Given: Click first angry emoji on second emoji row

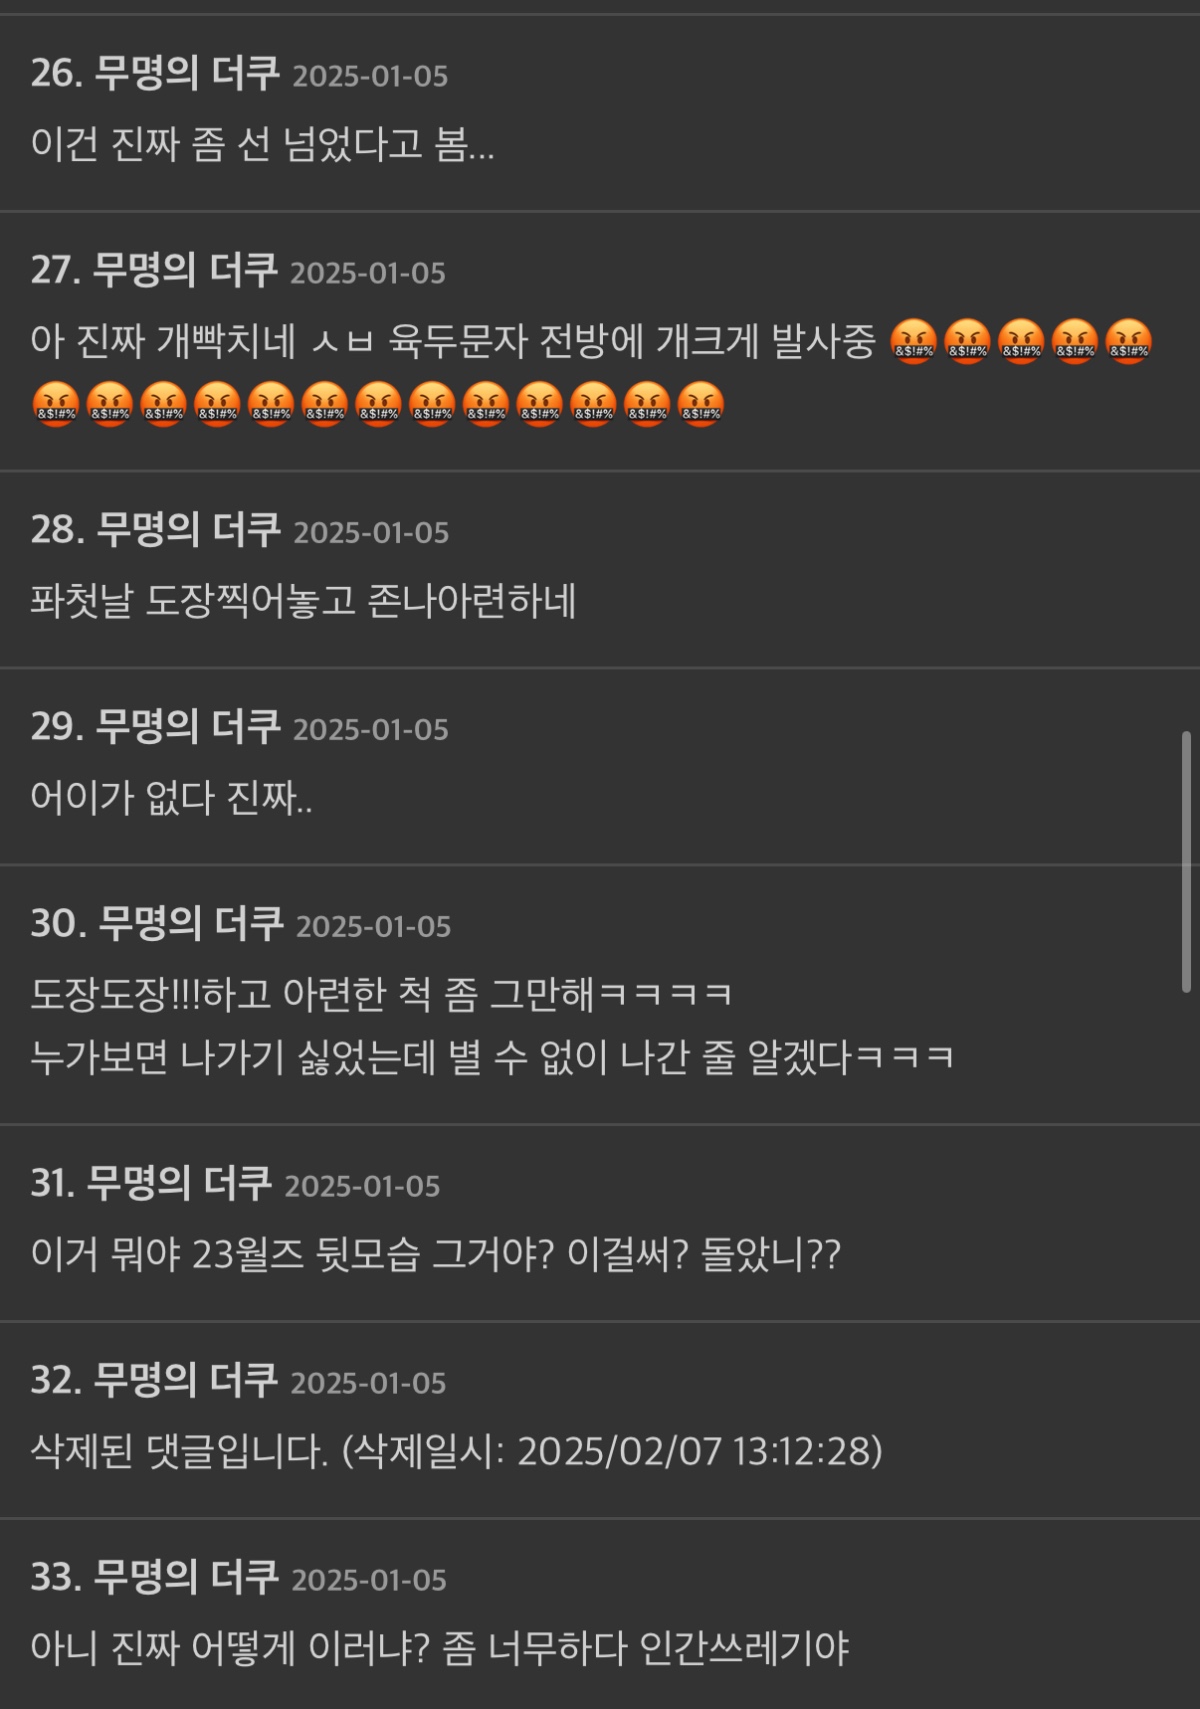Looking at the screenshot, I should coord(55,405).
